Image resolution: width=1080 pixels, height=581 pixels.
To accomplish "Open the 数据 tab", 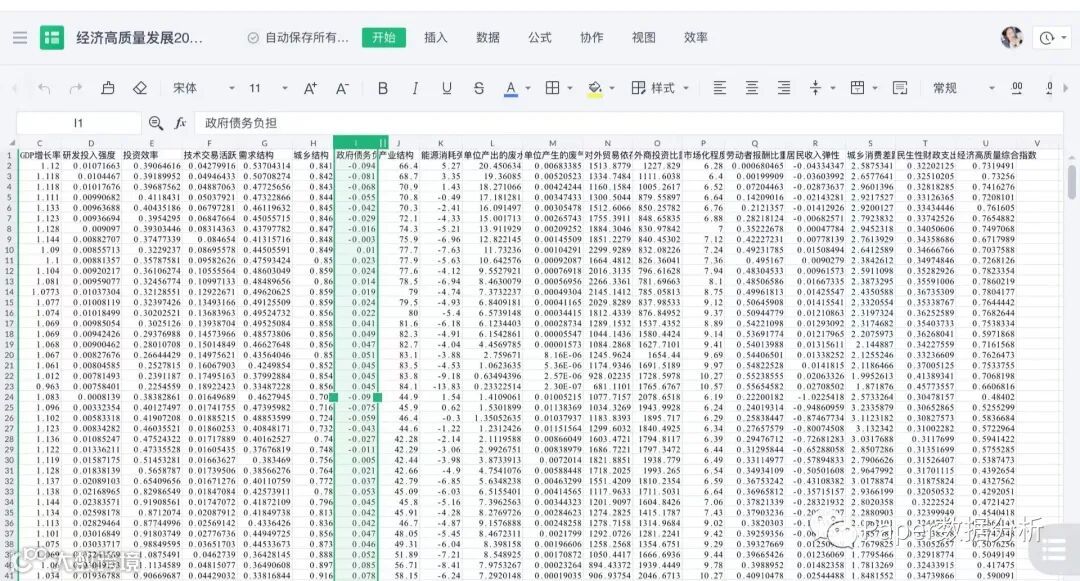I will pos(488,37).
